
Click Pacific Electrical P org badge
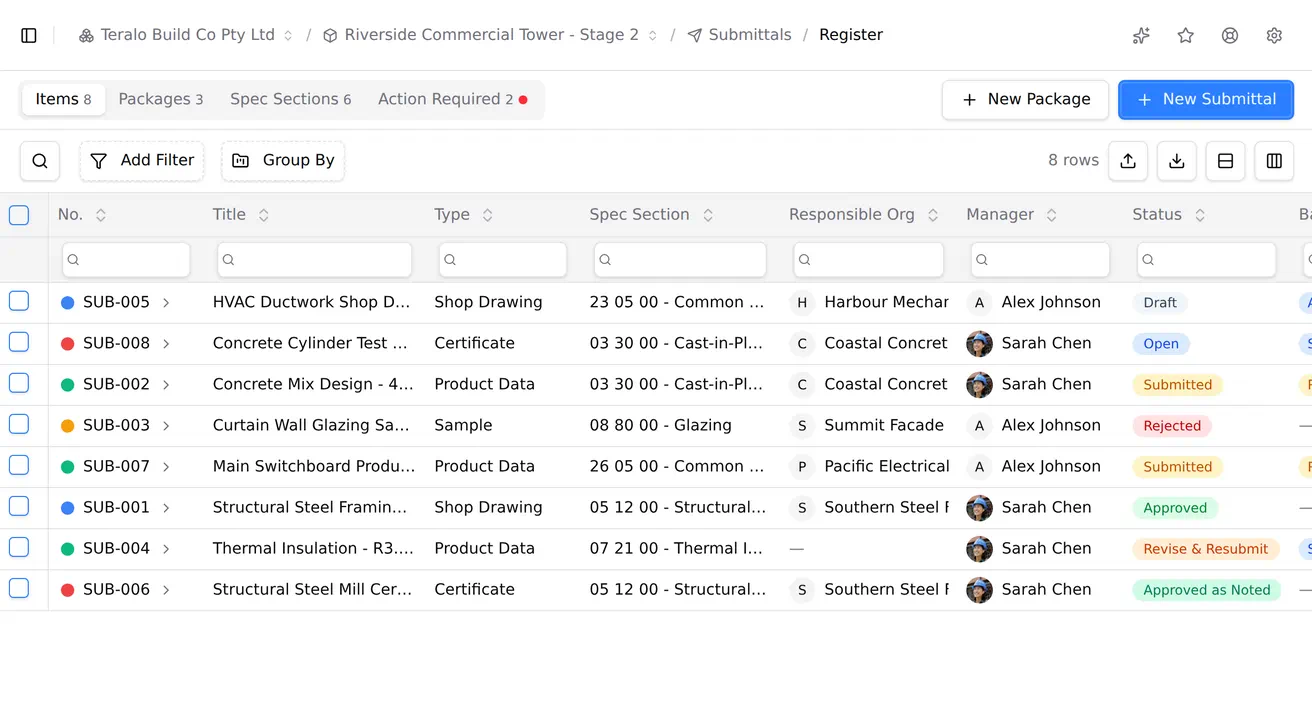[802, 467]
